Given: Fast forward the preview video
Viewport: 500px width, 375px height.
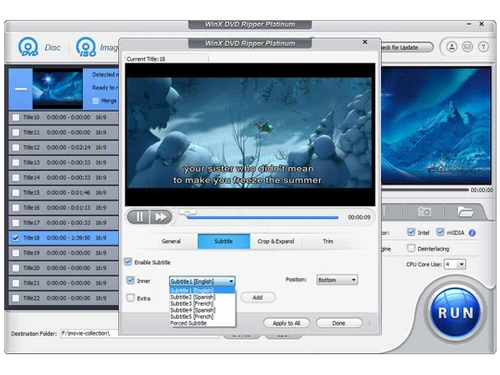Looking at the screenshot, I should [x=161, y=217].
